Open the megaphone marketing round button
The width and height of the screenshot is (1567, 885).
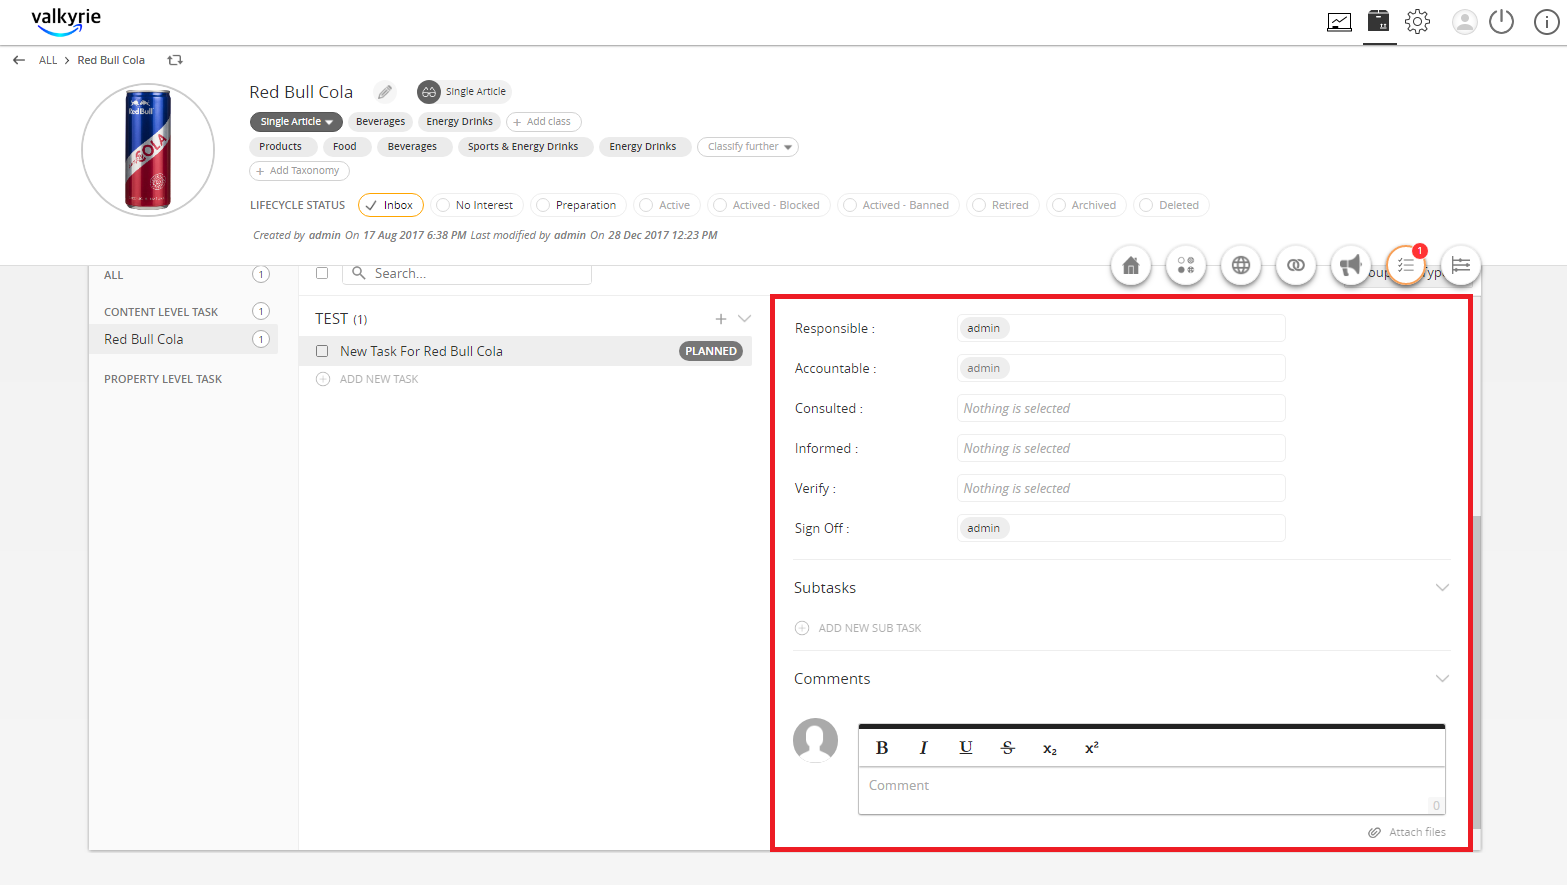pyautogui.click(x=1351, y=265)
